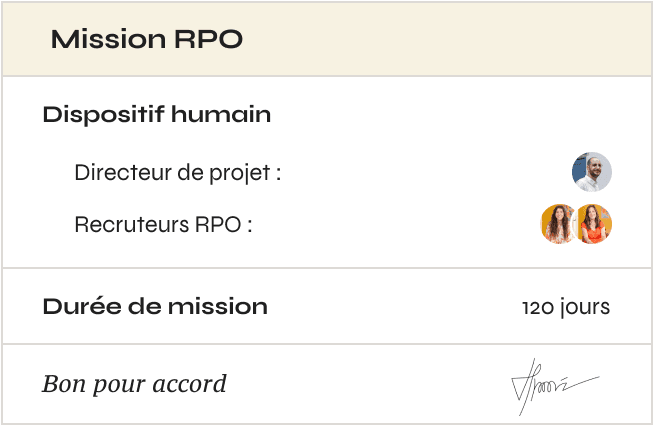Click the "120 jours" duration value

(565, 307)
